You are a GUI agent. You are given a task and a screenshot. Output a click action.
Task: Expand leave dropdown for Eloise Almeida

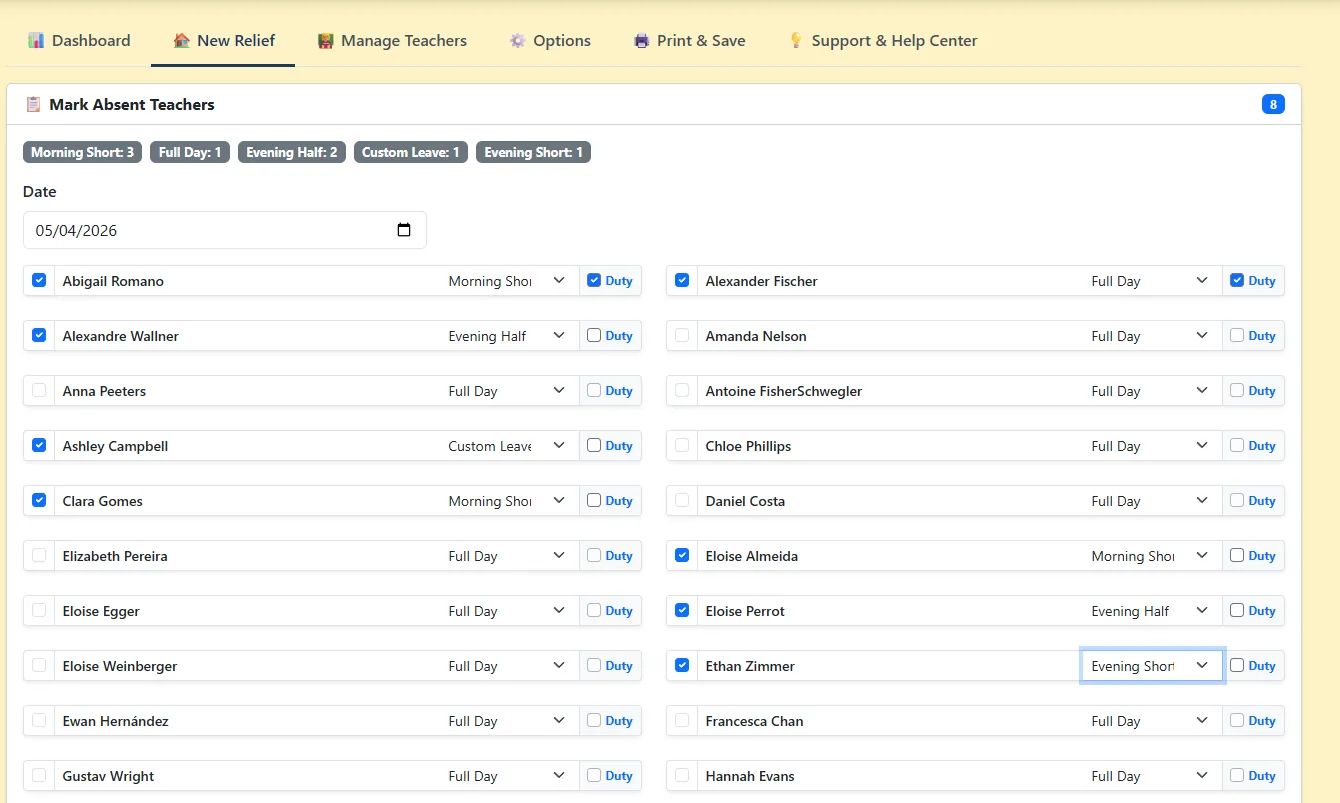(1152, 556)
